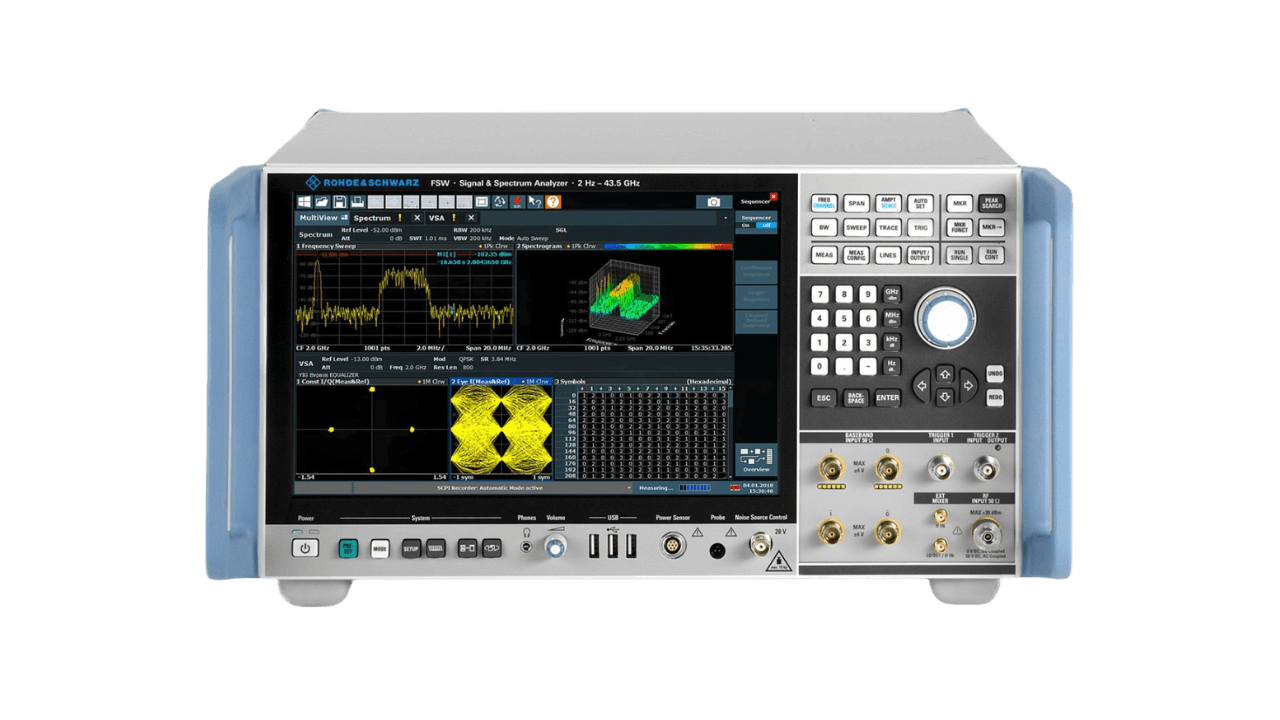Viewport: 1280px width, 720px height.
Task: Open help via orange question mark
Action: point(553,202)
